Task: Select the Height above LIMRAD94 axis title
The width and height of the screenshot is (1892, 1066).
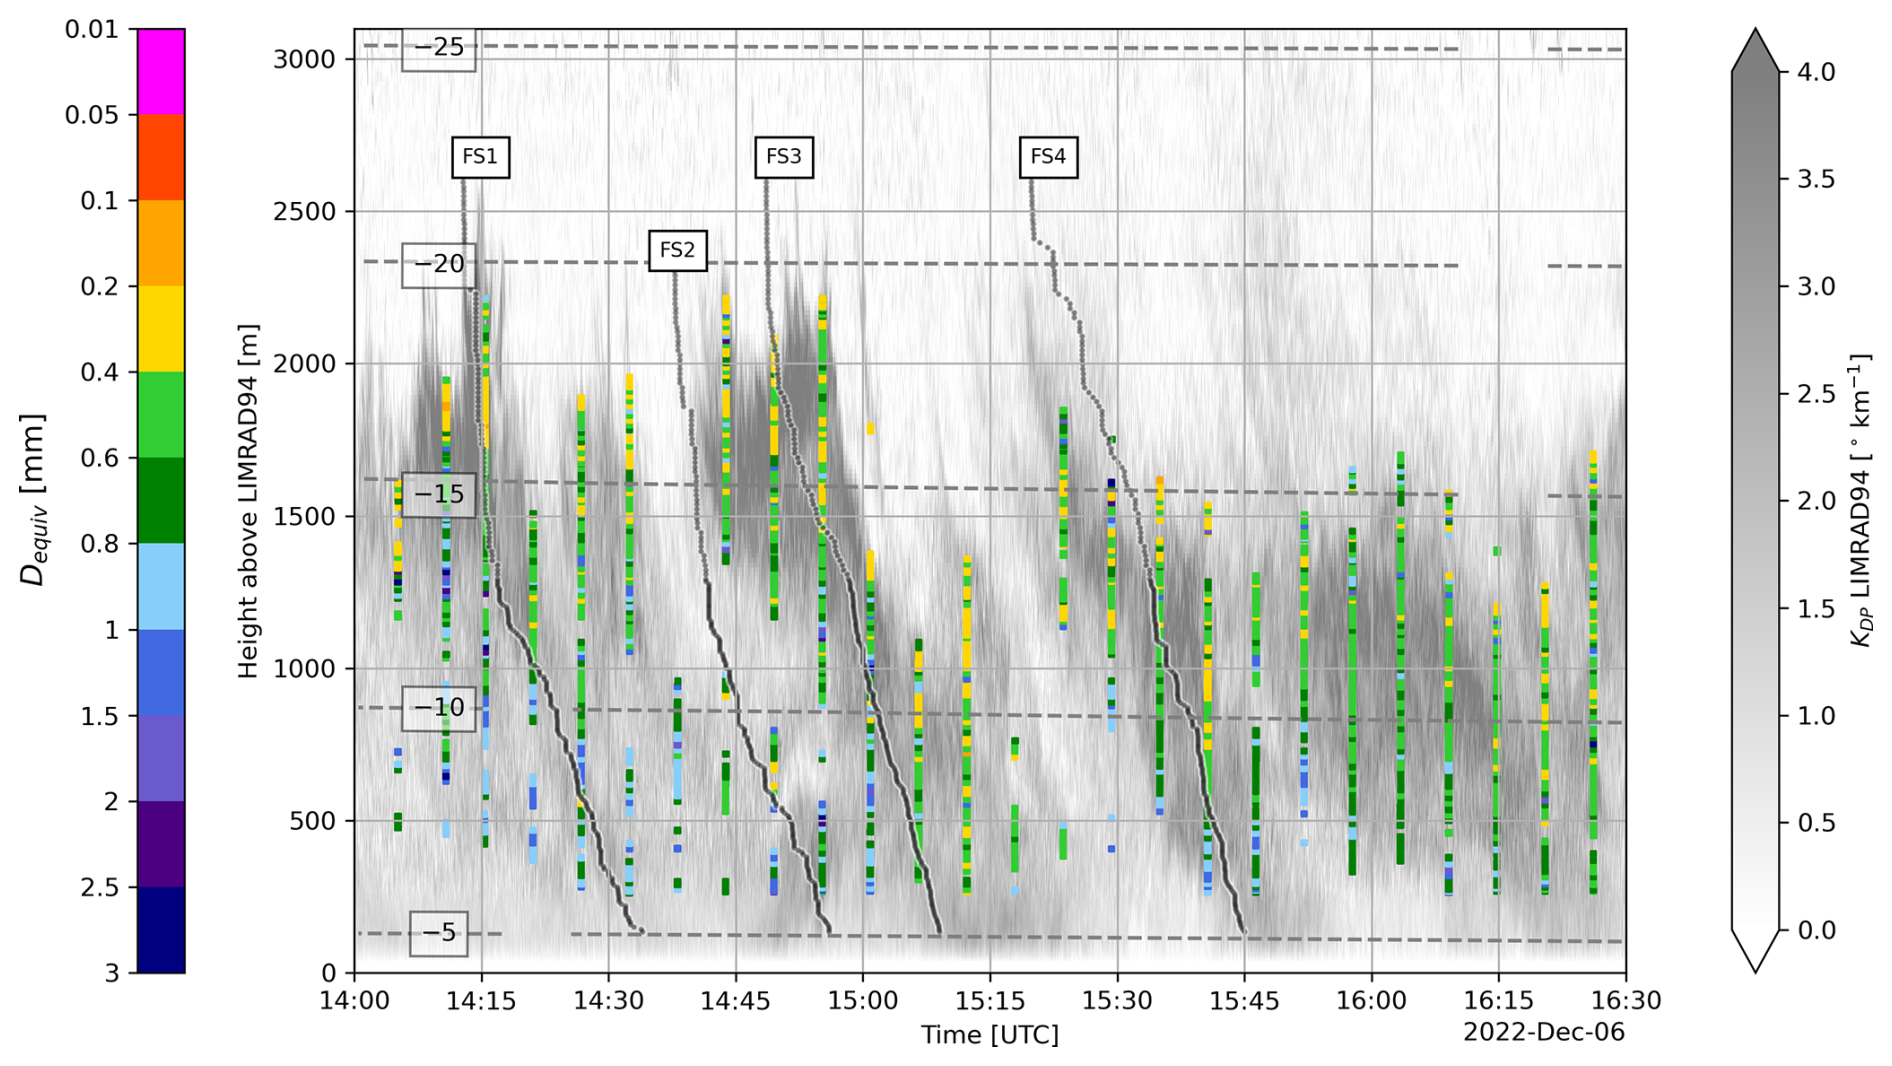Action: [248, 501]
